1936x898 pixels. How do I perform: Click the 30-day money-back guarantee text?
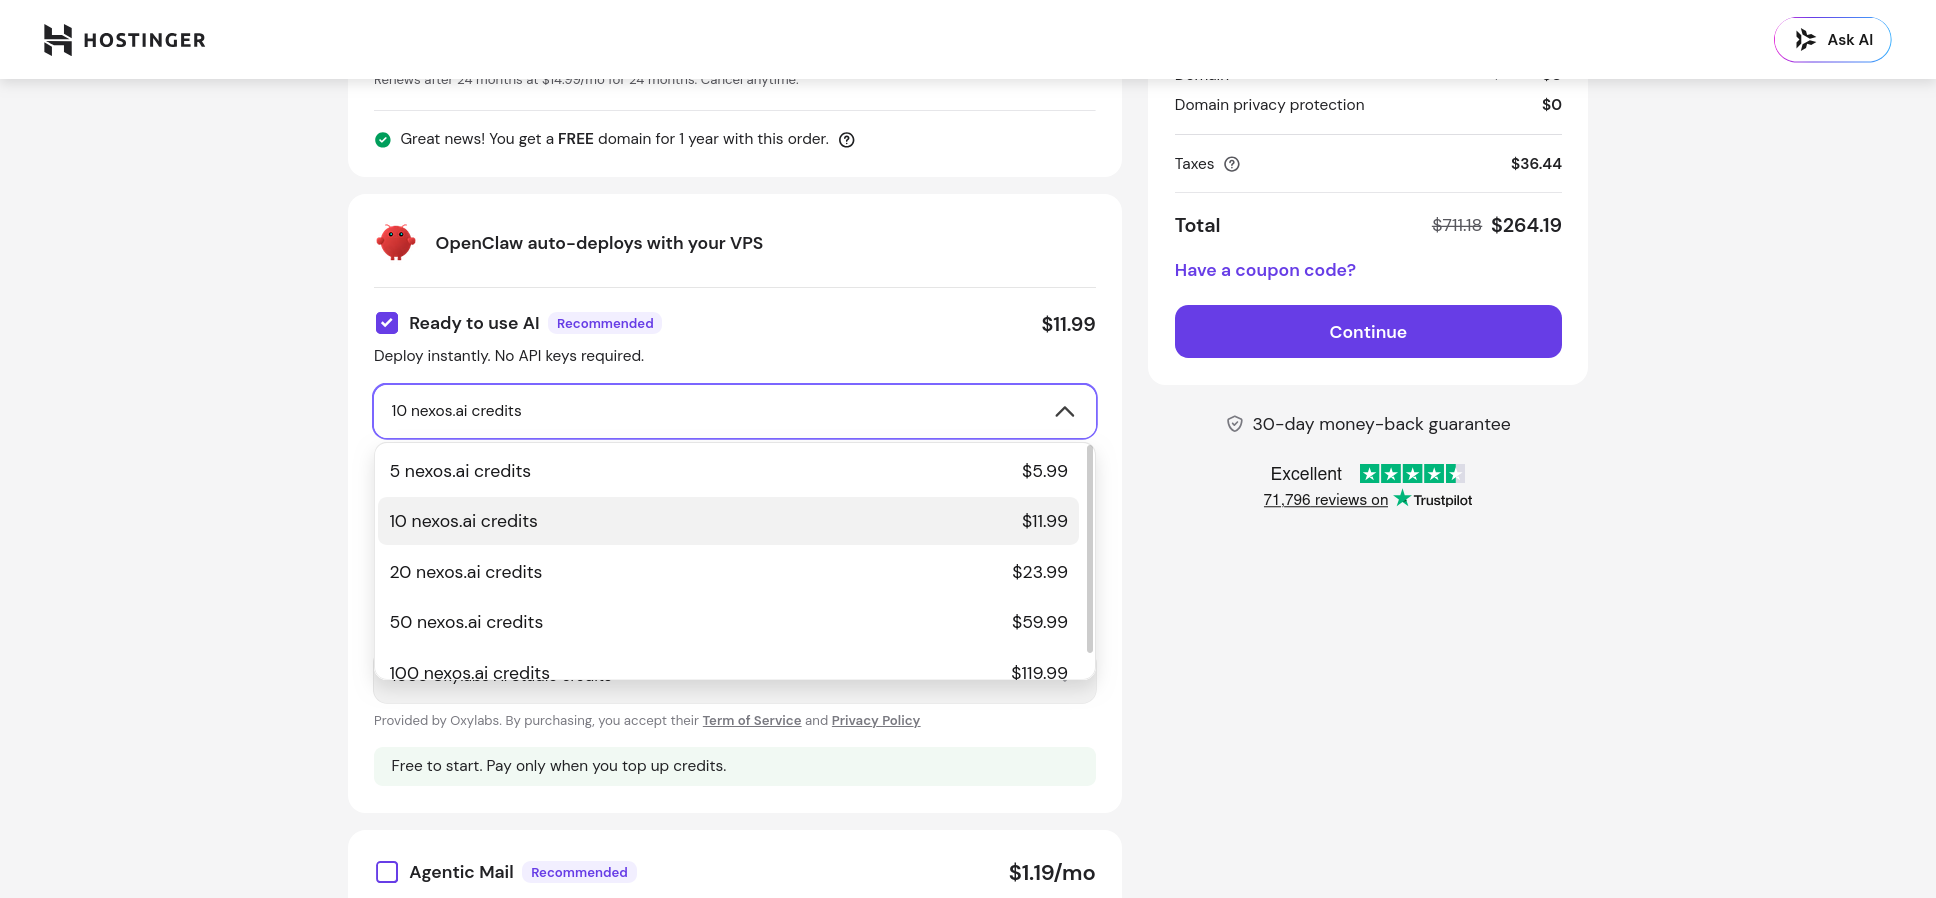pos(1381,424)
